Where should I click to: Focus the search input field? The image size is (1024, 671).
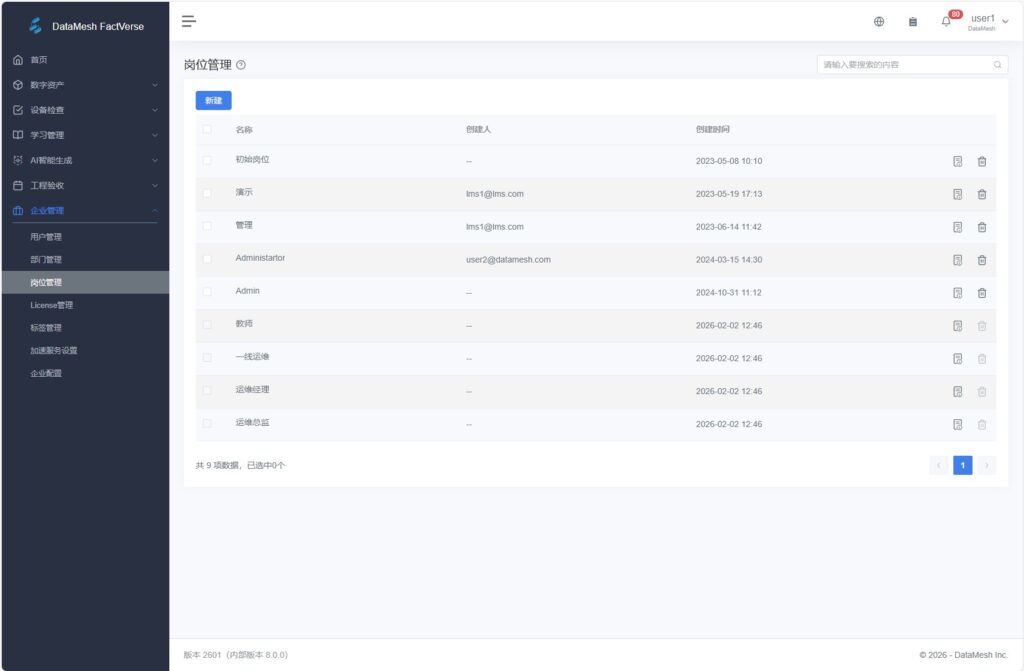pos(905,65)
